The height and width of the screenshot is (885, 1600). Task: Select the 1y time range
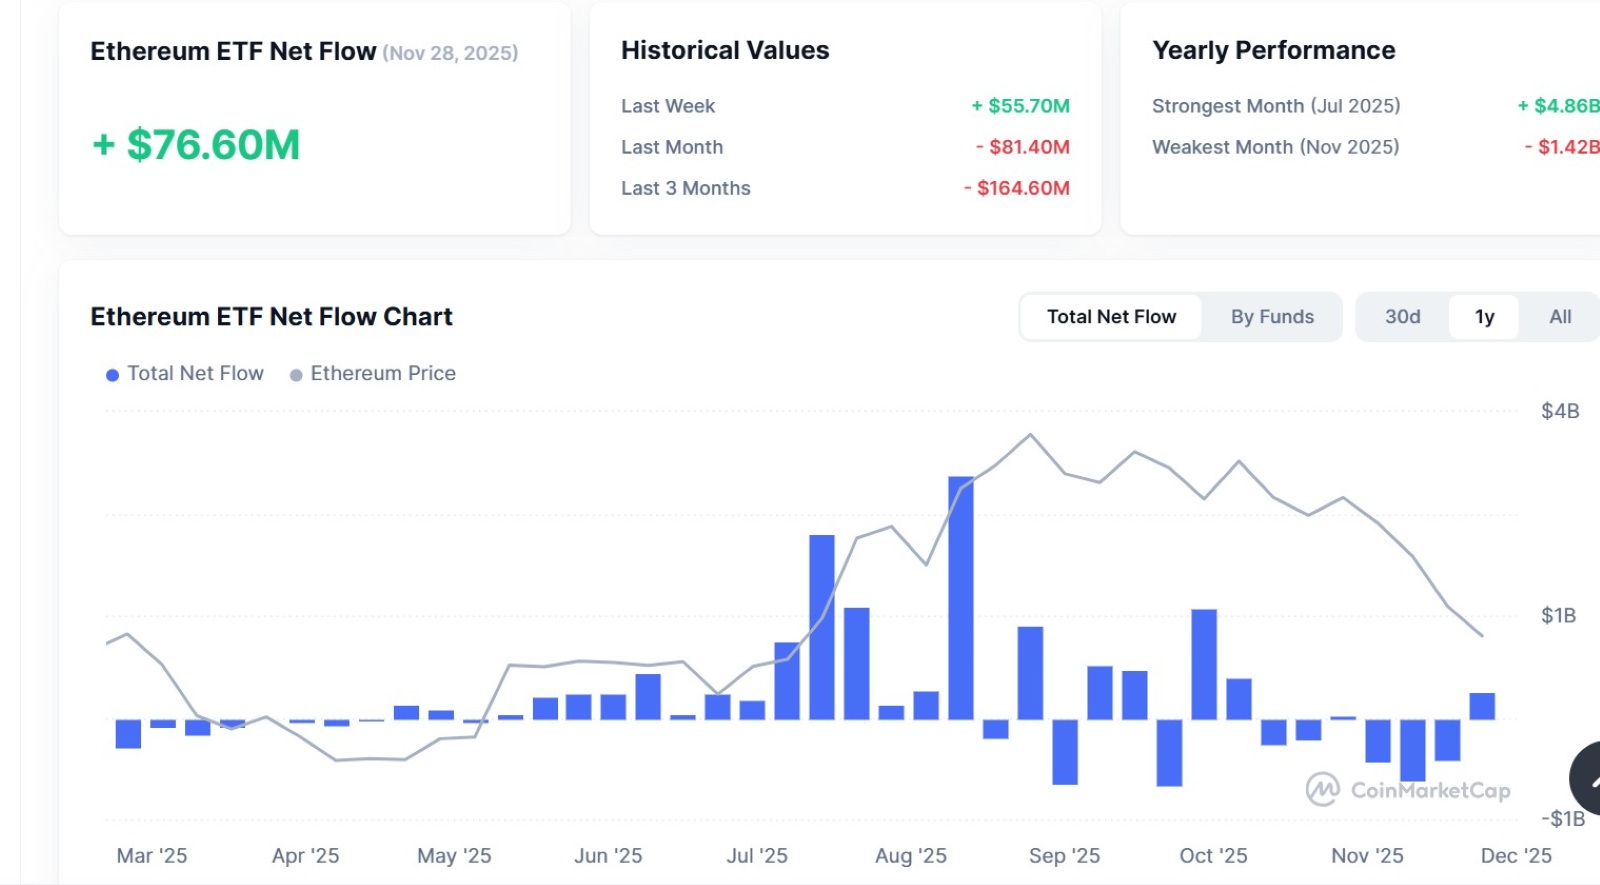pos(1484,317)
